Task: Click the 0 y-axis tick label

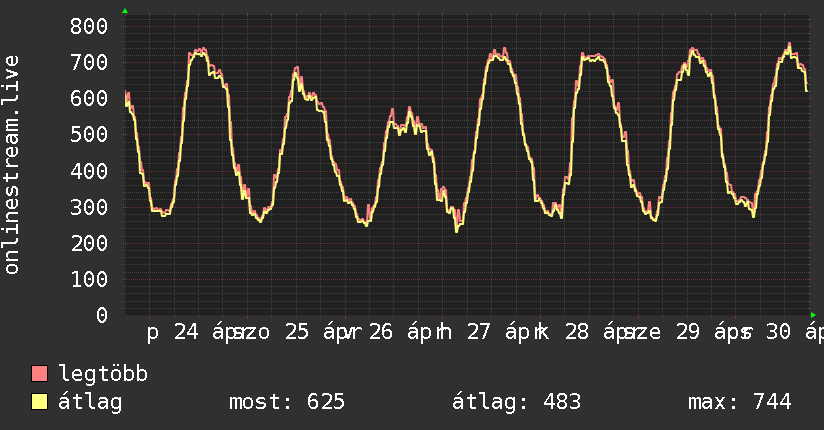Action: [101, 315]
